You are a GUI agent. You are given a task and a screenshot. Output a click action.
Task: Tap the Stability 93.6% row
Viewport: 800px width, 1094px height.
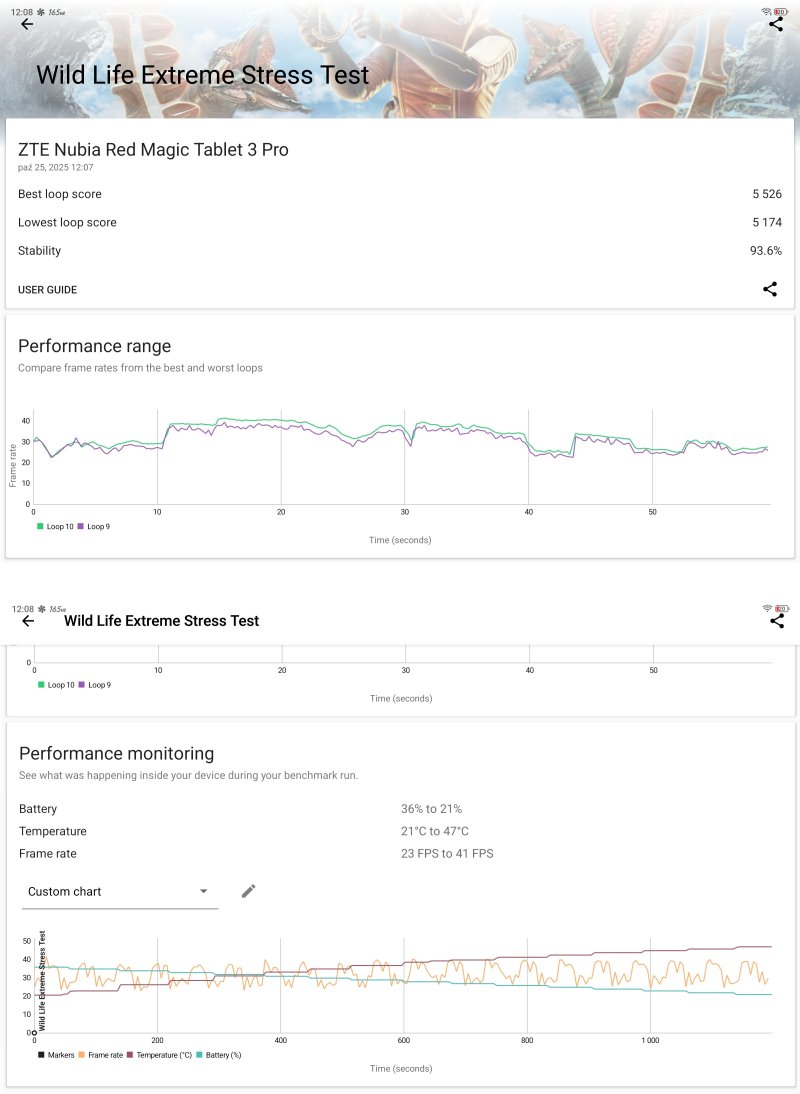coord(400,251)
